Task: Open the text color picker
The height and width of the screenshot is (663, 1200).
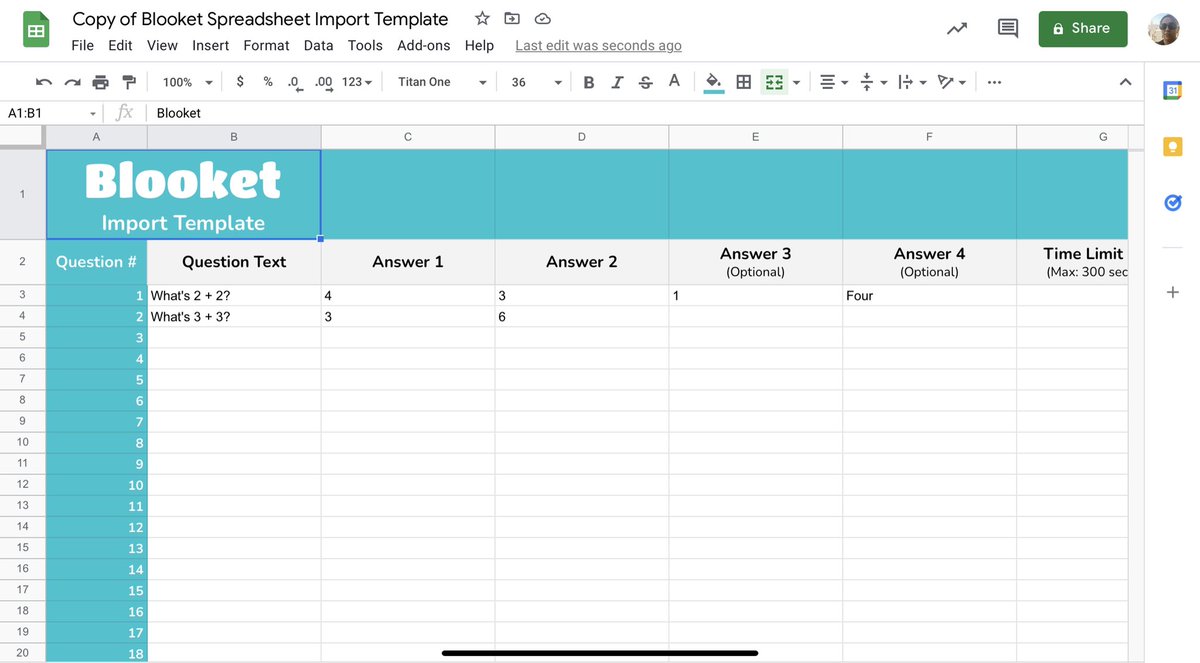Action: 674,82
